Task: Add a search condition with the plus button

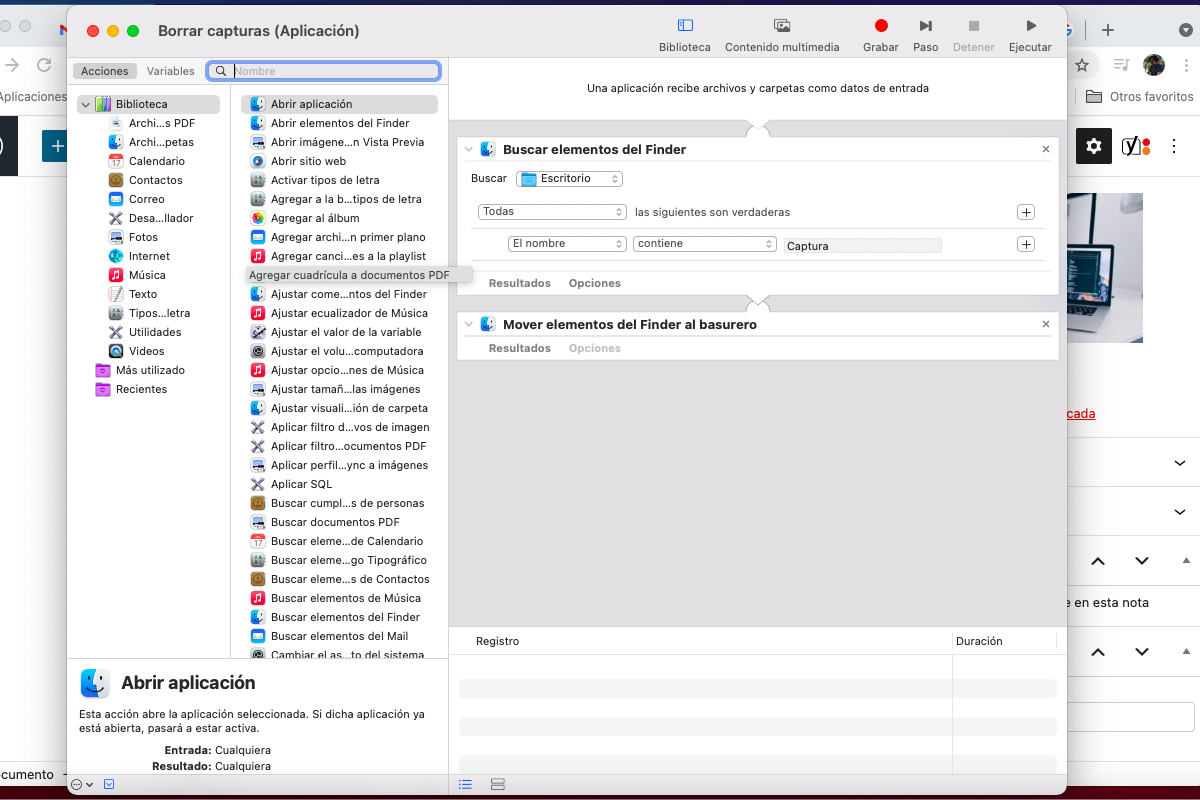Action: coord(1026,243)
